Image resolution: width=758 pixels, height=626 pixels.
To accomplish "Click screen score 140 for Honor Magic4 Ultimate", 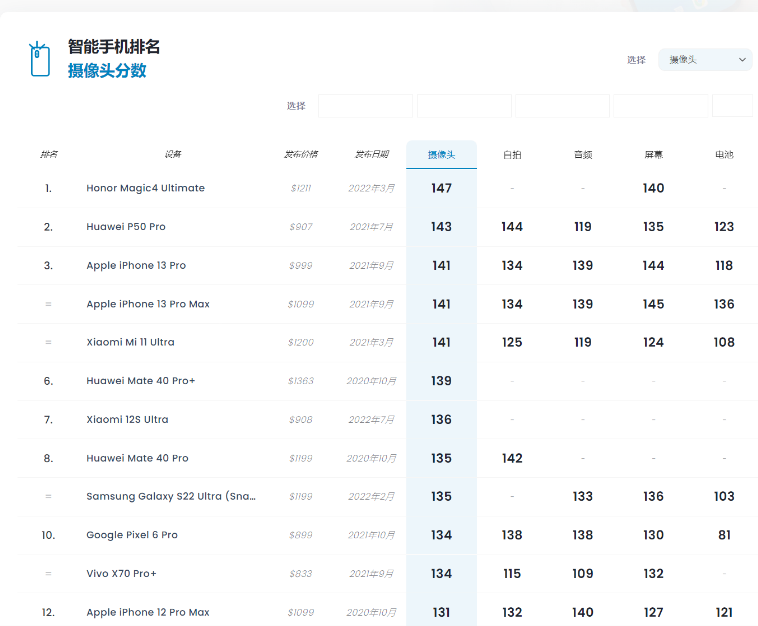I will [x=654, y=188].
